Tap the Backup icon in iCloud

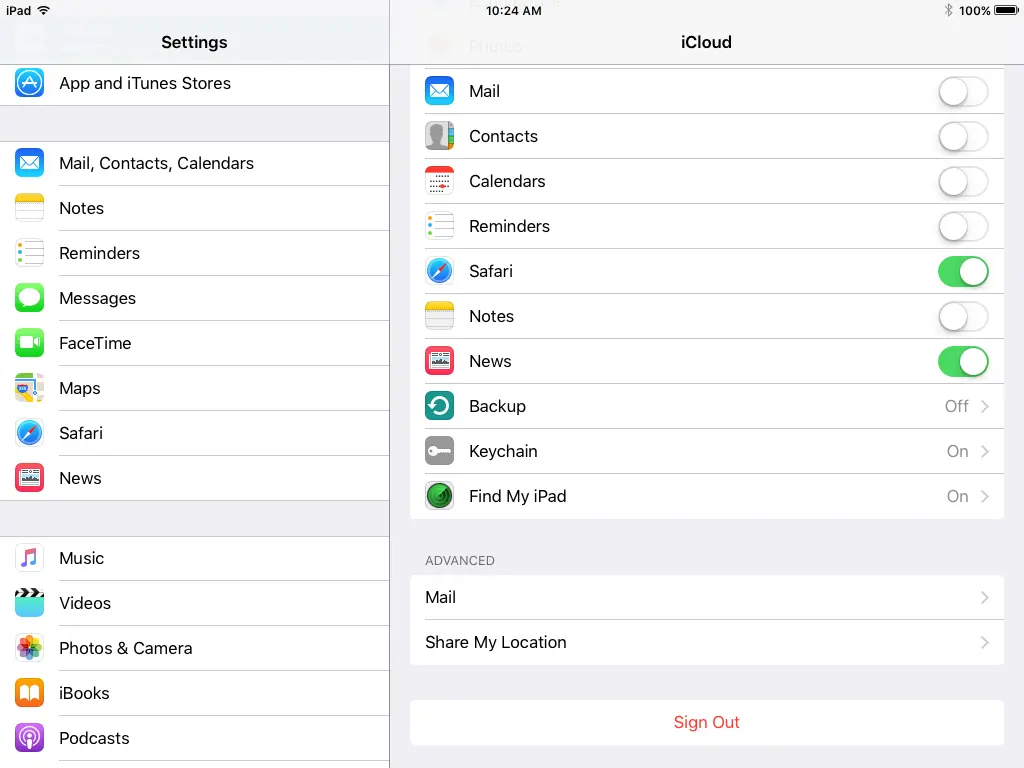pyautogui.click(x=440, y=406)
